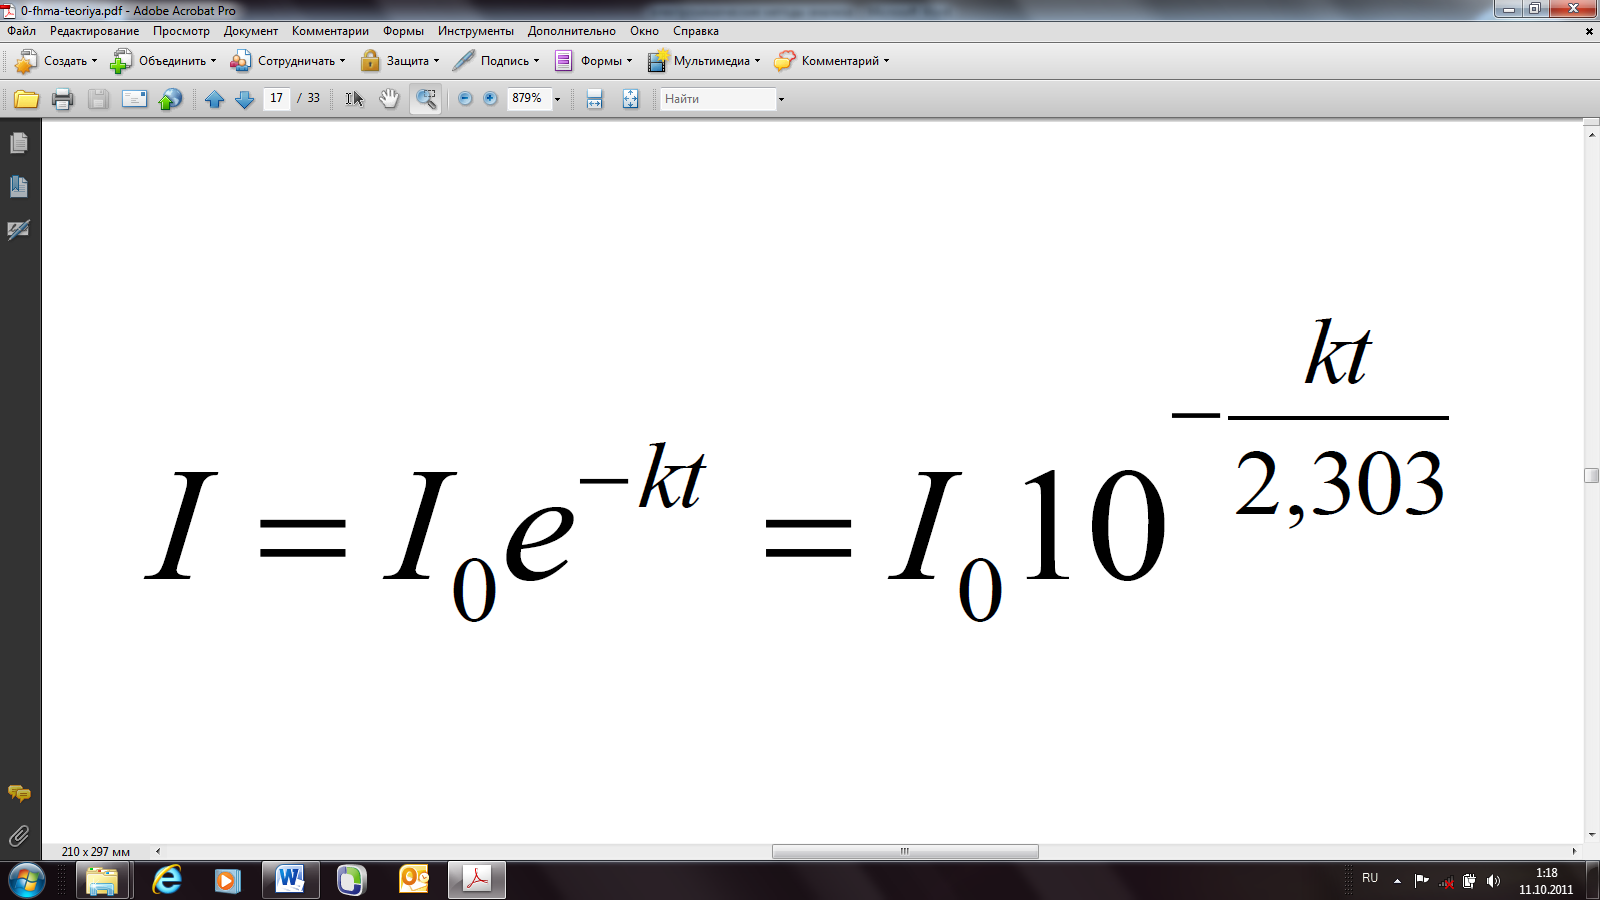Expand the Комментарий dropdown
Screen dimensions: 1600x900
coord(886,61)
